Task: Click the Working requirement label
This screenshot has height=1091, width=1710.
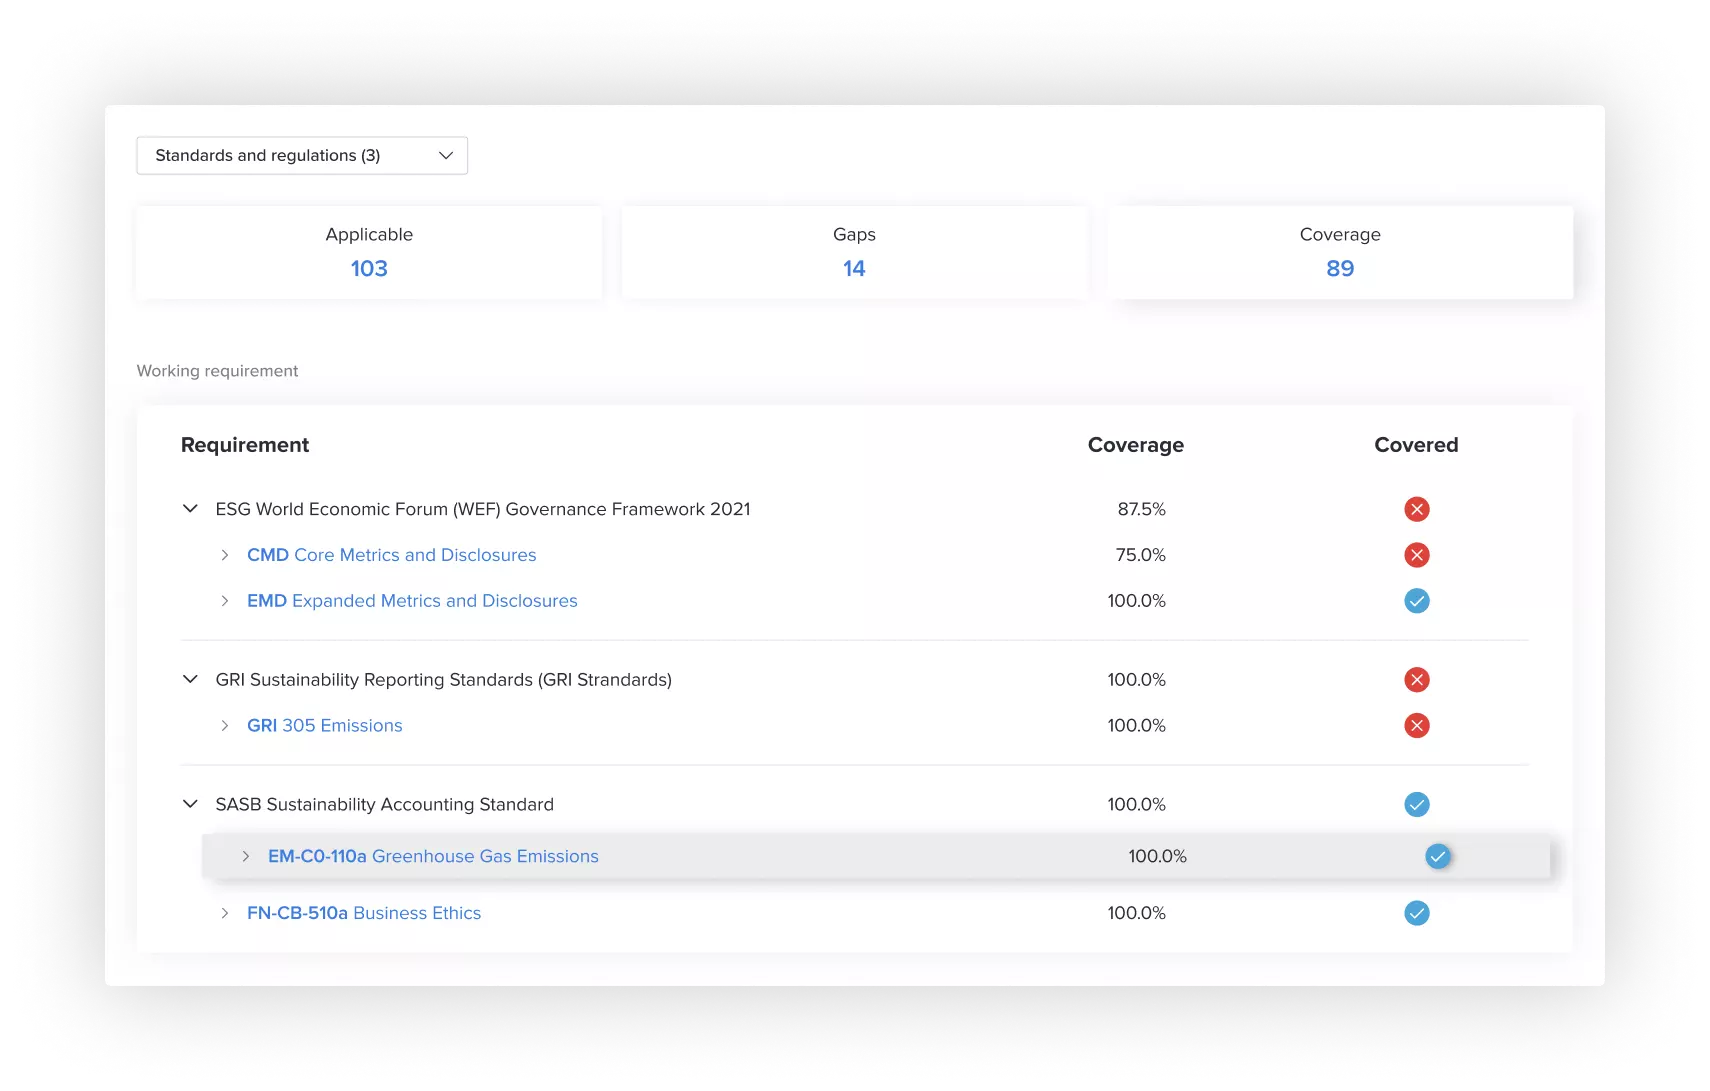Action: pyautogui.click(x=218, y=371)
